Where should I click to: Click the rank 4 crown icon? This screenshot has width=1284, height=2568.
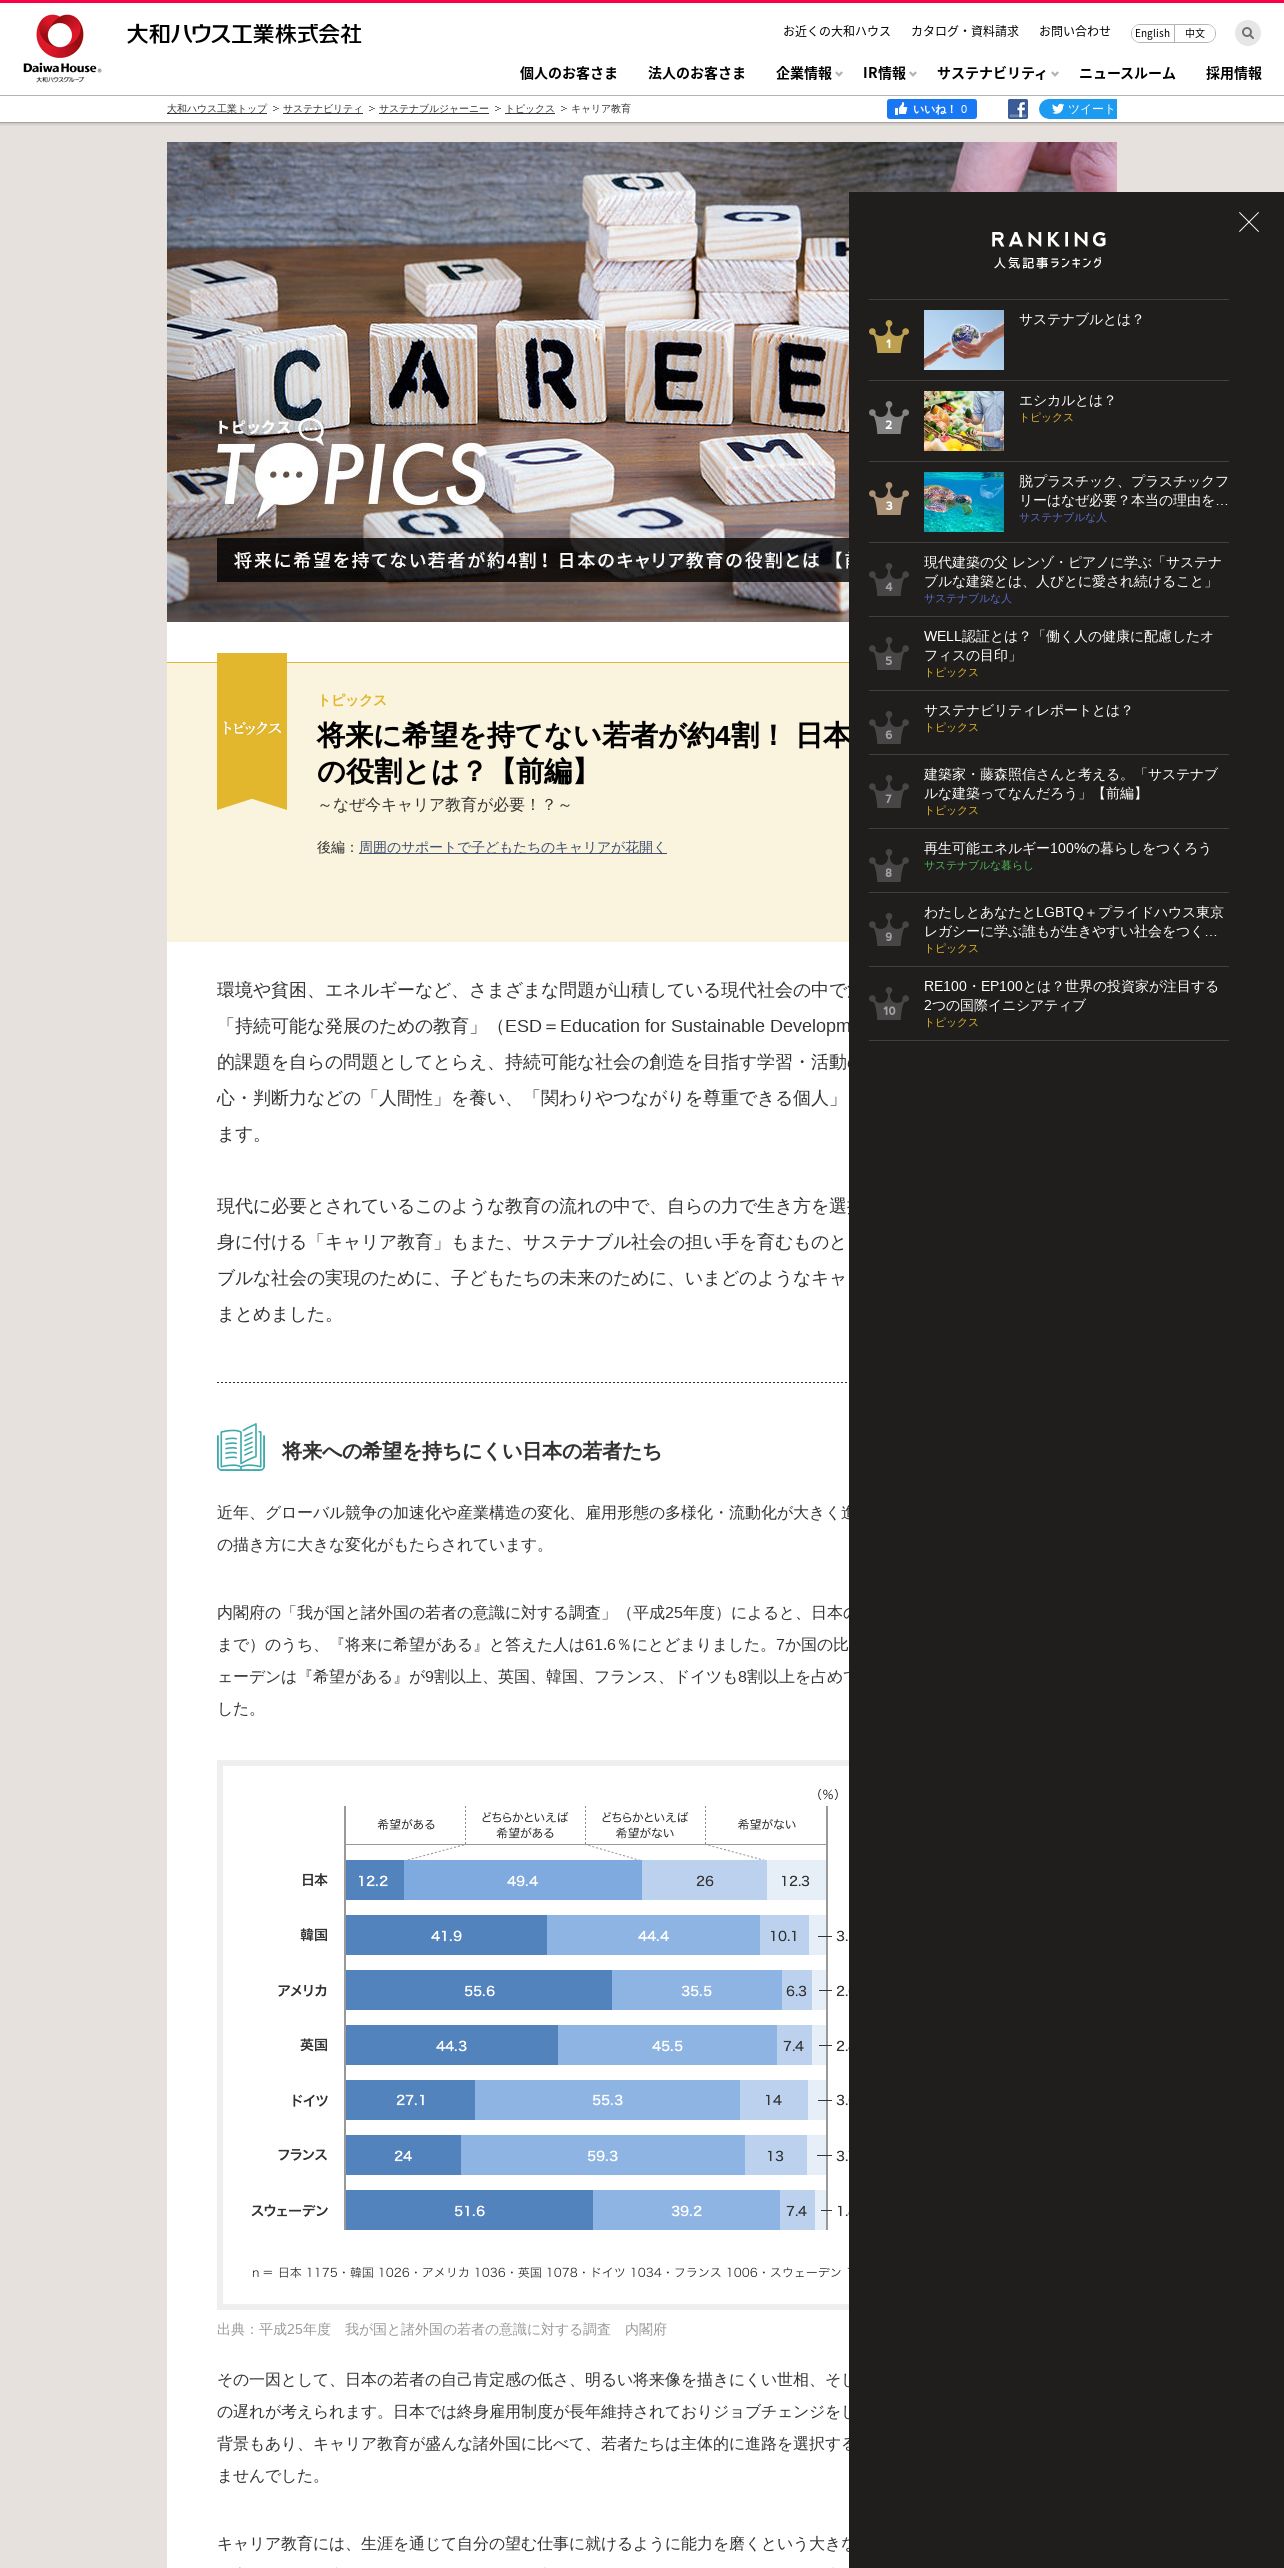point(888,580)
